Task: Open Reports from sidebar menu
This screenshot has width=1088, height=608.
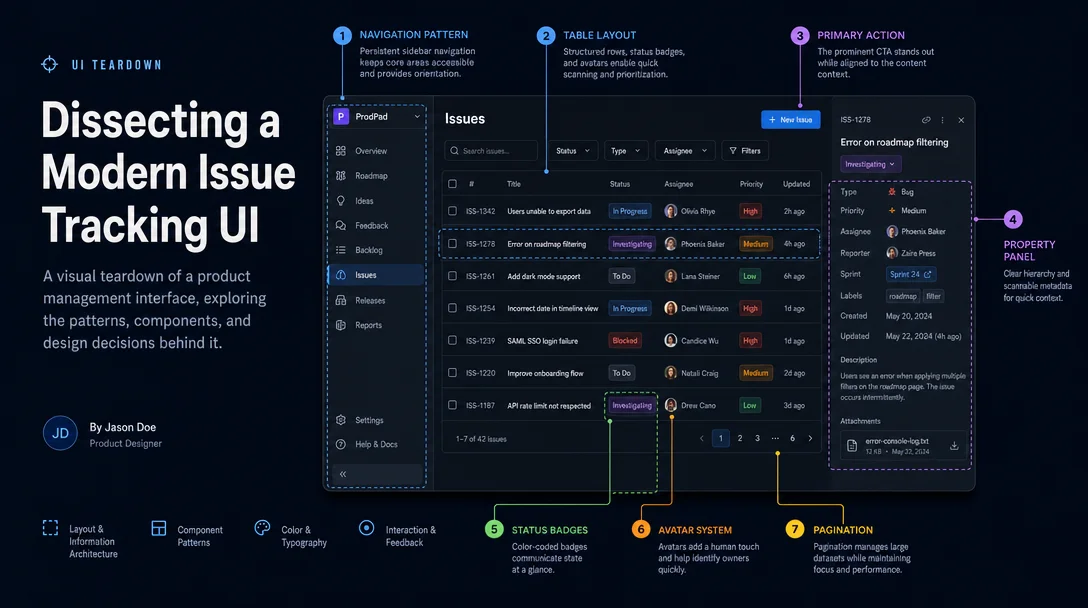Action: pyautogui.click(x=368, y=325)
